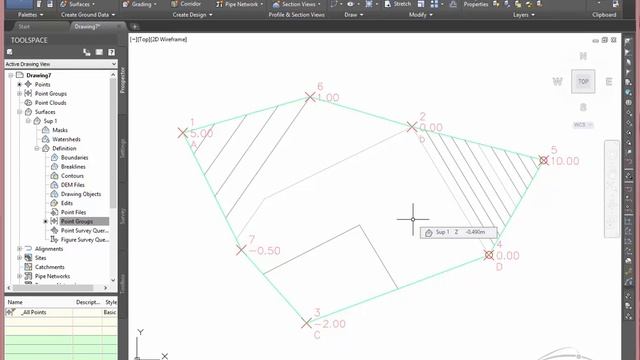Open the Pipe Network ribbon tool

pos(240,4)
